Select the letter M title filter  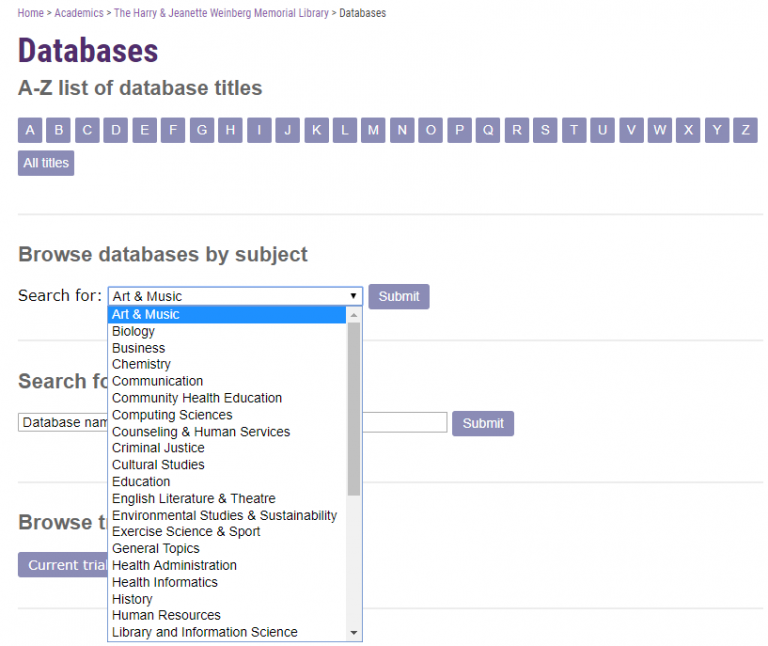[x=373, y=130]
